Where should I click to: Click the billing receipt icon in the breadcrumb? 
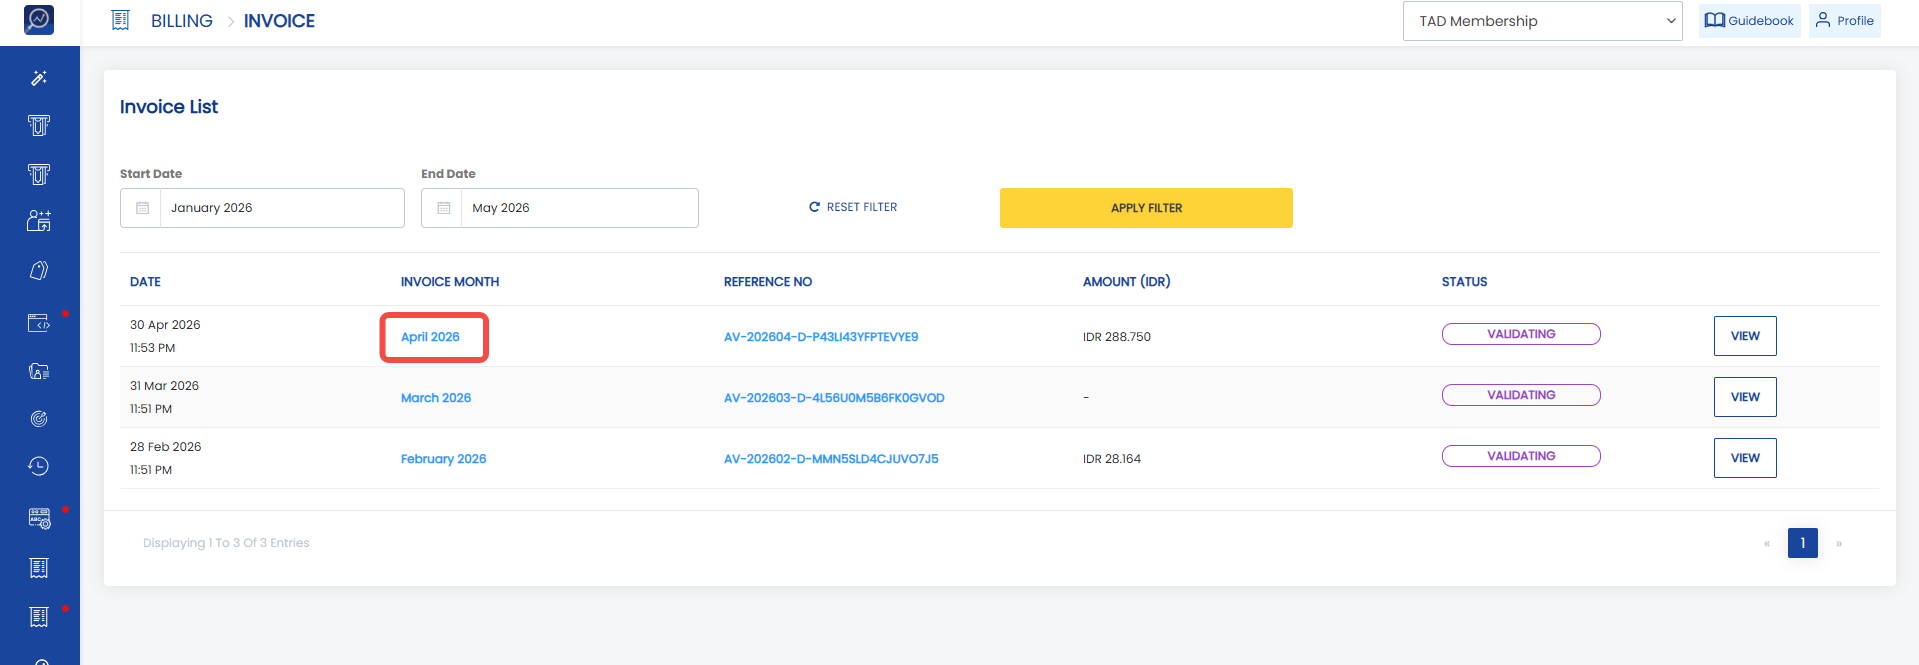click(120, 20)
